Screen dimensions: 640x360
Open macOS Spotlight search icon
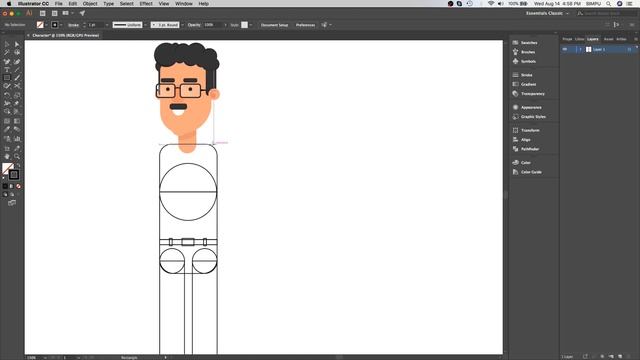608,4
